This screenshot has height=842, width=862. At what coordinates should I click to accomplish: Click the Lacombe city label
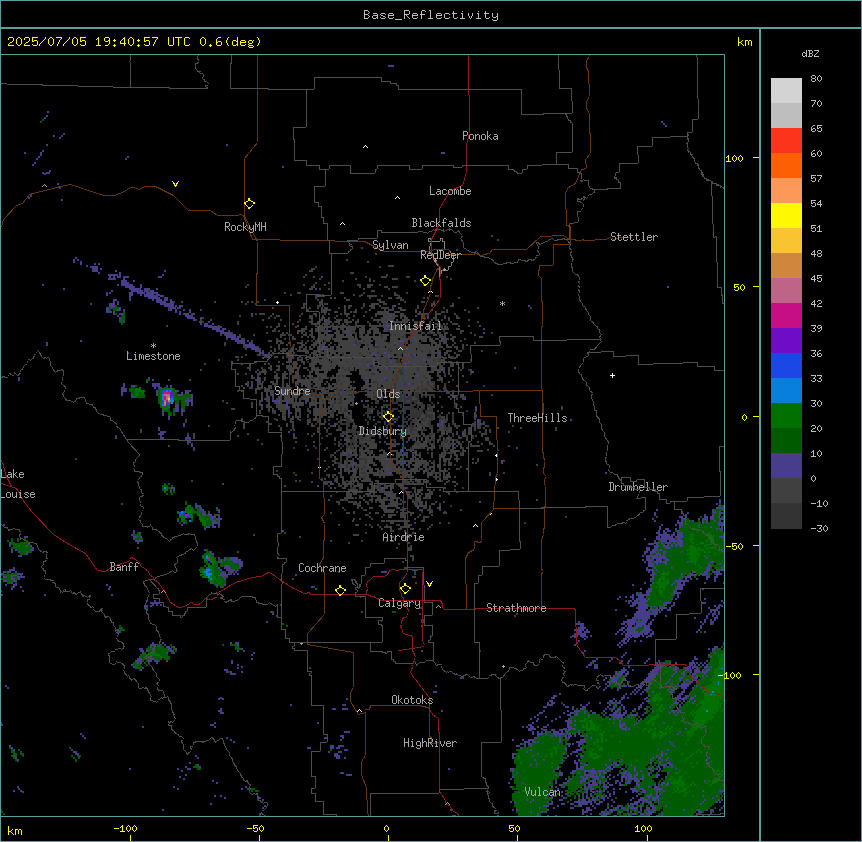tap(450, 191)
